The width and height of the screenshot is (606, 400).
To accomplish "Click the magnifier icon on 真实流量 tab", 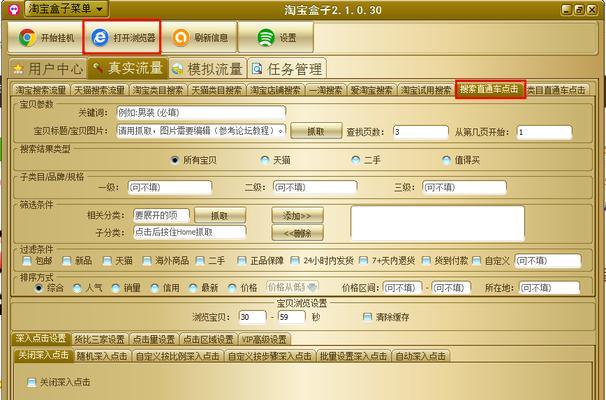I will 97,68.
